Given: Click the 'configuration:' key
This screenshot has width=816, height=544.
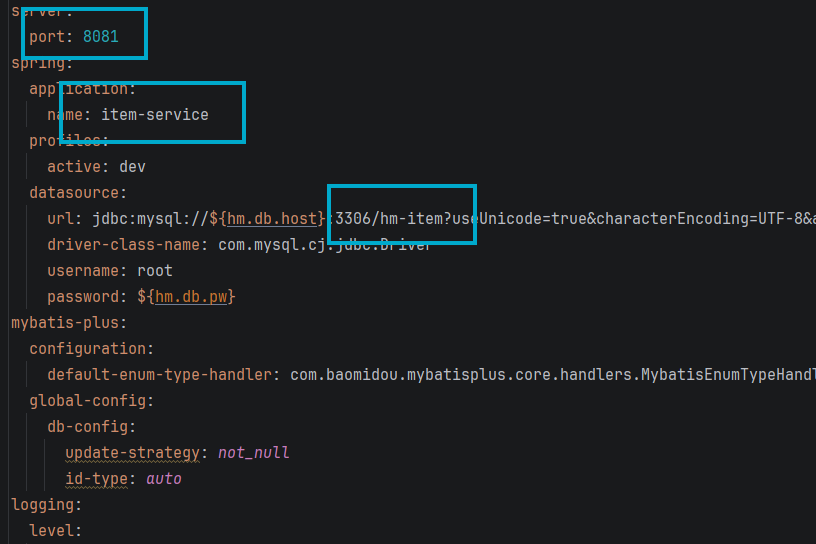Looking at the screenshot, I should (x=92, y=349).
